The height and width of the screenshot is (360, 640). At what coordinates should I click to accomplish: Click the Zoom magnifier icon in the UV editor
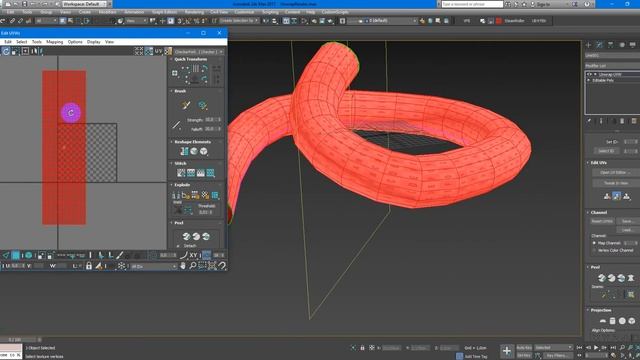coord(192,266)
